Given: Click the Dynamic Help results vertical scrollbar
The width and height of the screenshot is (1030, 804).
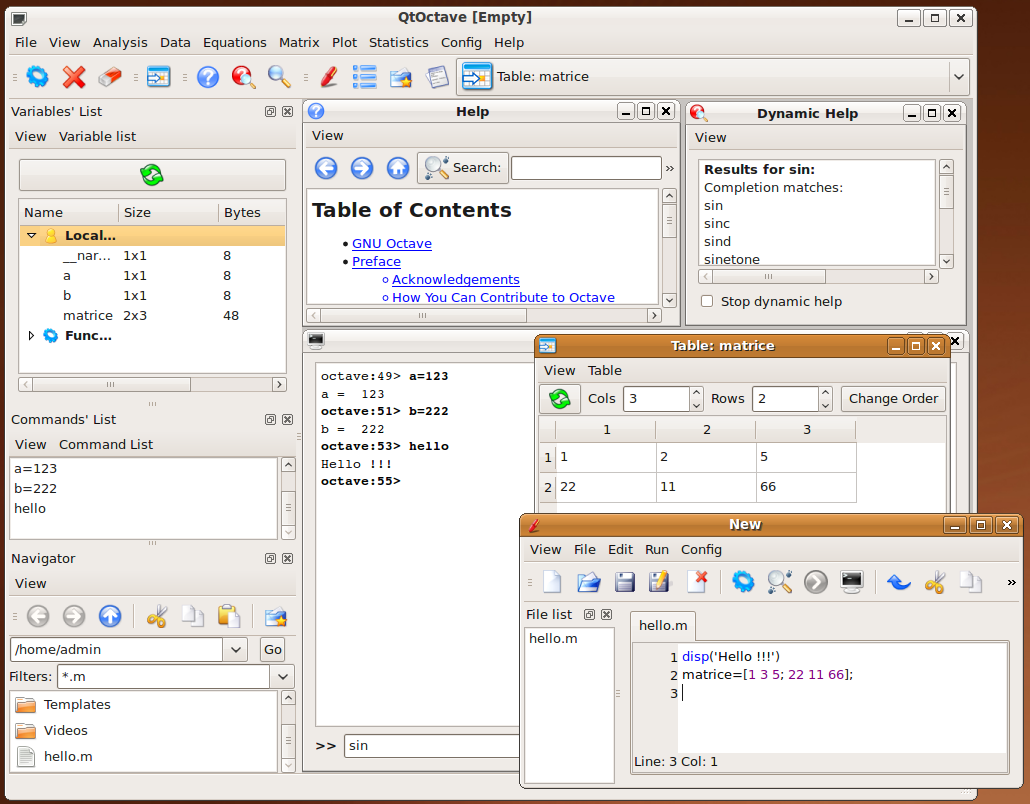Looking at the screenshot, I should [x=947, y=213].
